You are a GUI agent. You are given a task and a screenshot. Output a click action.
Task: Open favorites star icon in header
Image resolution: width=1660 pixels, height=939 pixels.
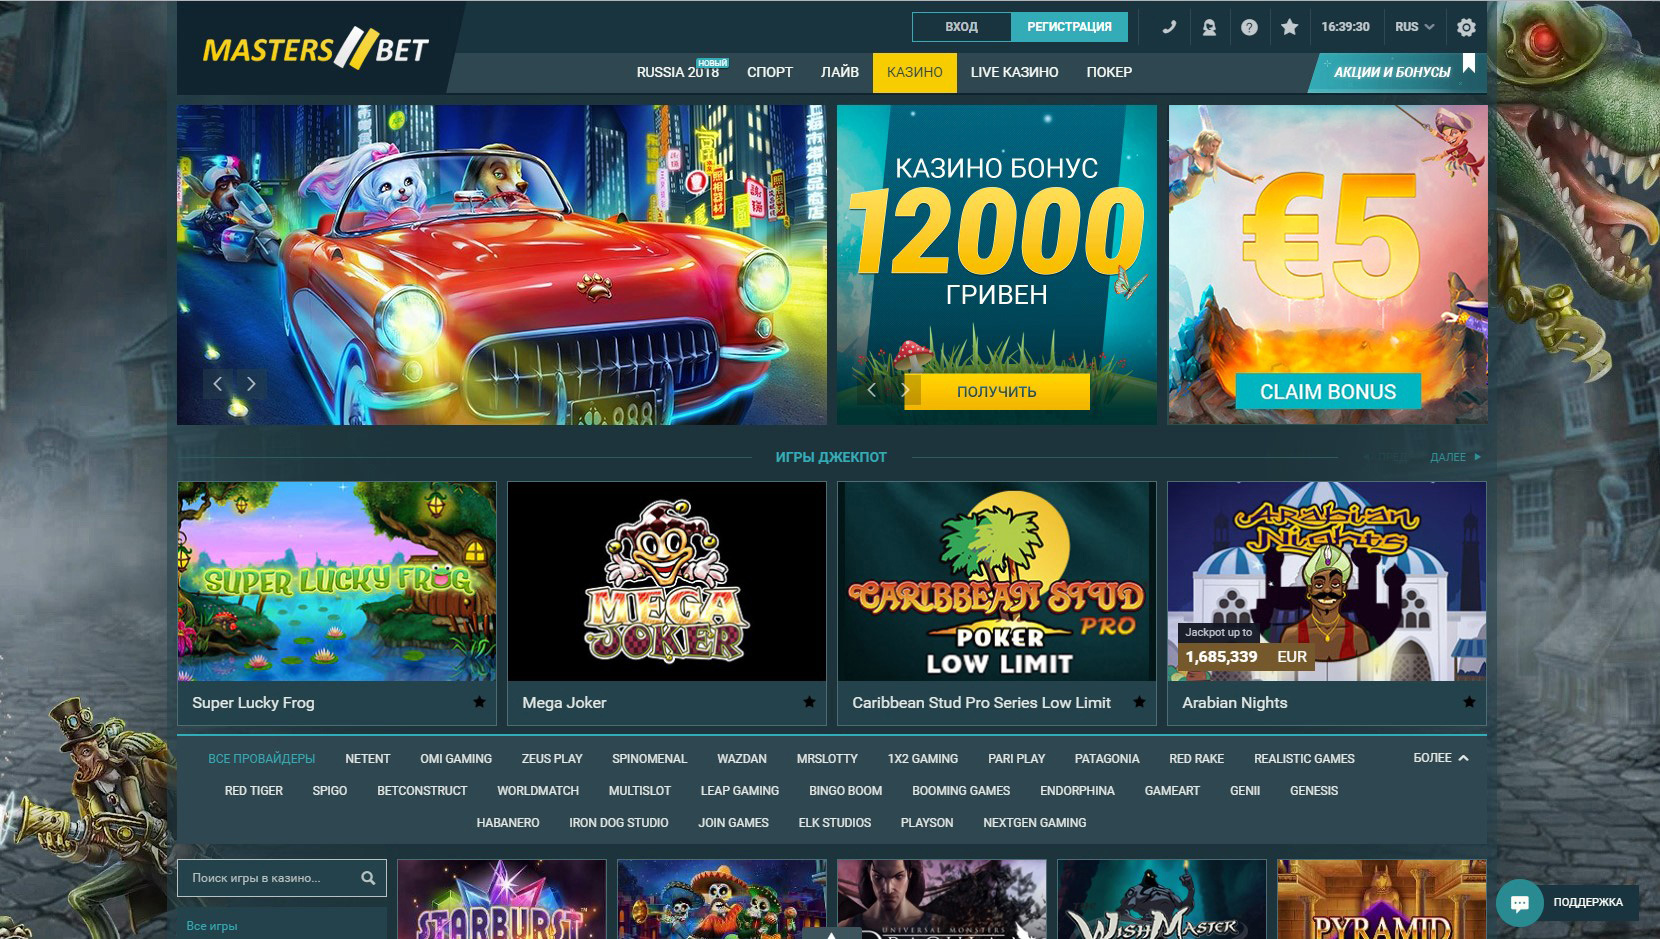pos(1290,27)
